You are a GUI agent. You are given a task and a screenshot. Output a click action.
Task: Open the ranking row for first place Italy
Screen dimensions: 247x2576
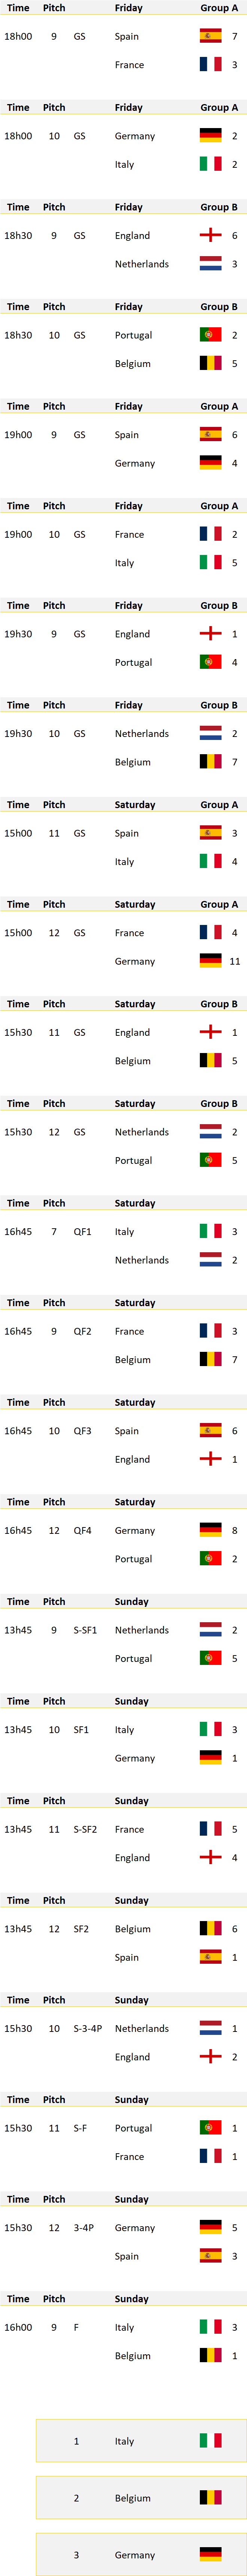point(141,2441)
